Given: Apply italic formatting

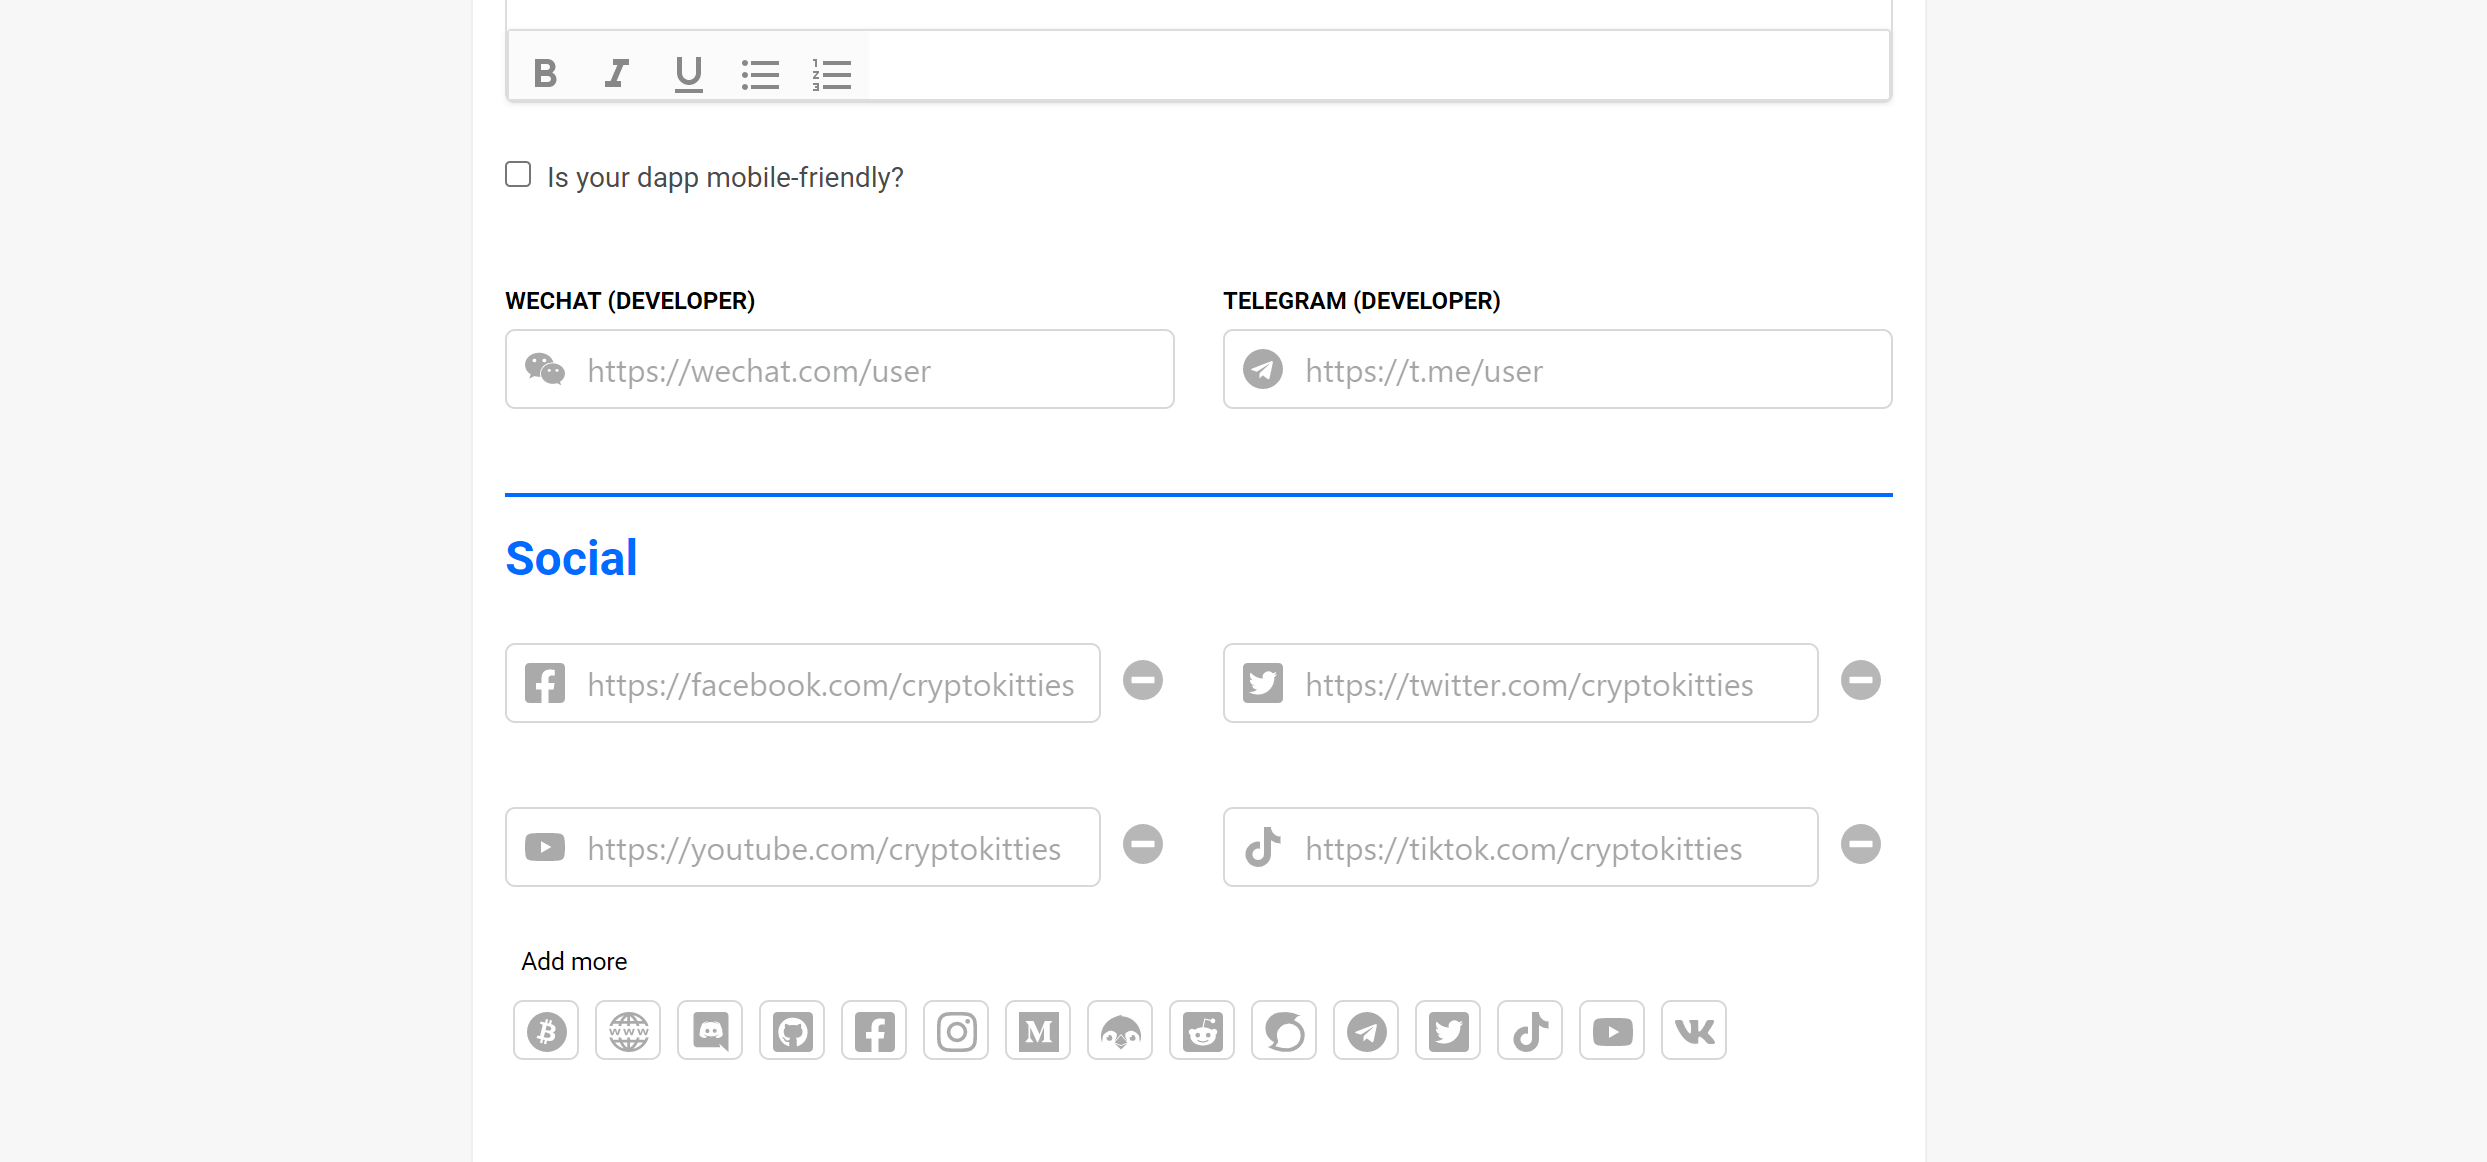Looking at the screenshot, I should (x=616, y=73).
